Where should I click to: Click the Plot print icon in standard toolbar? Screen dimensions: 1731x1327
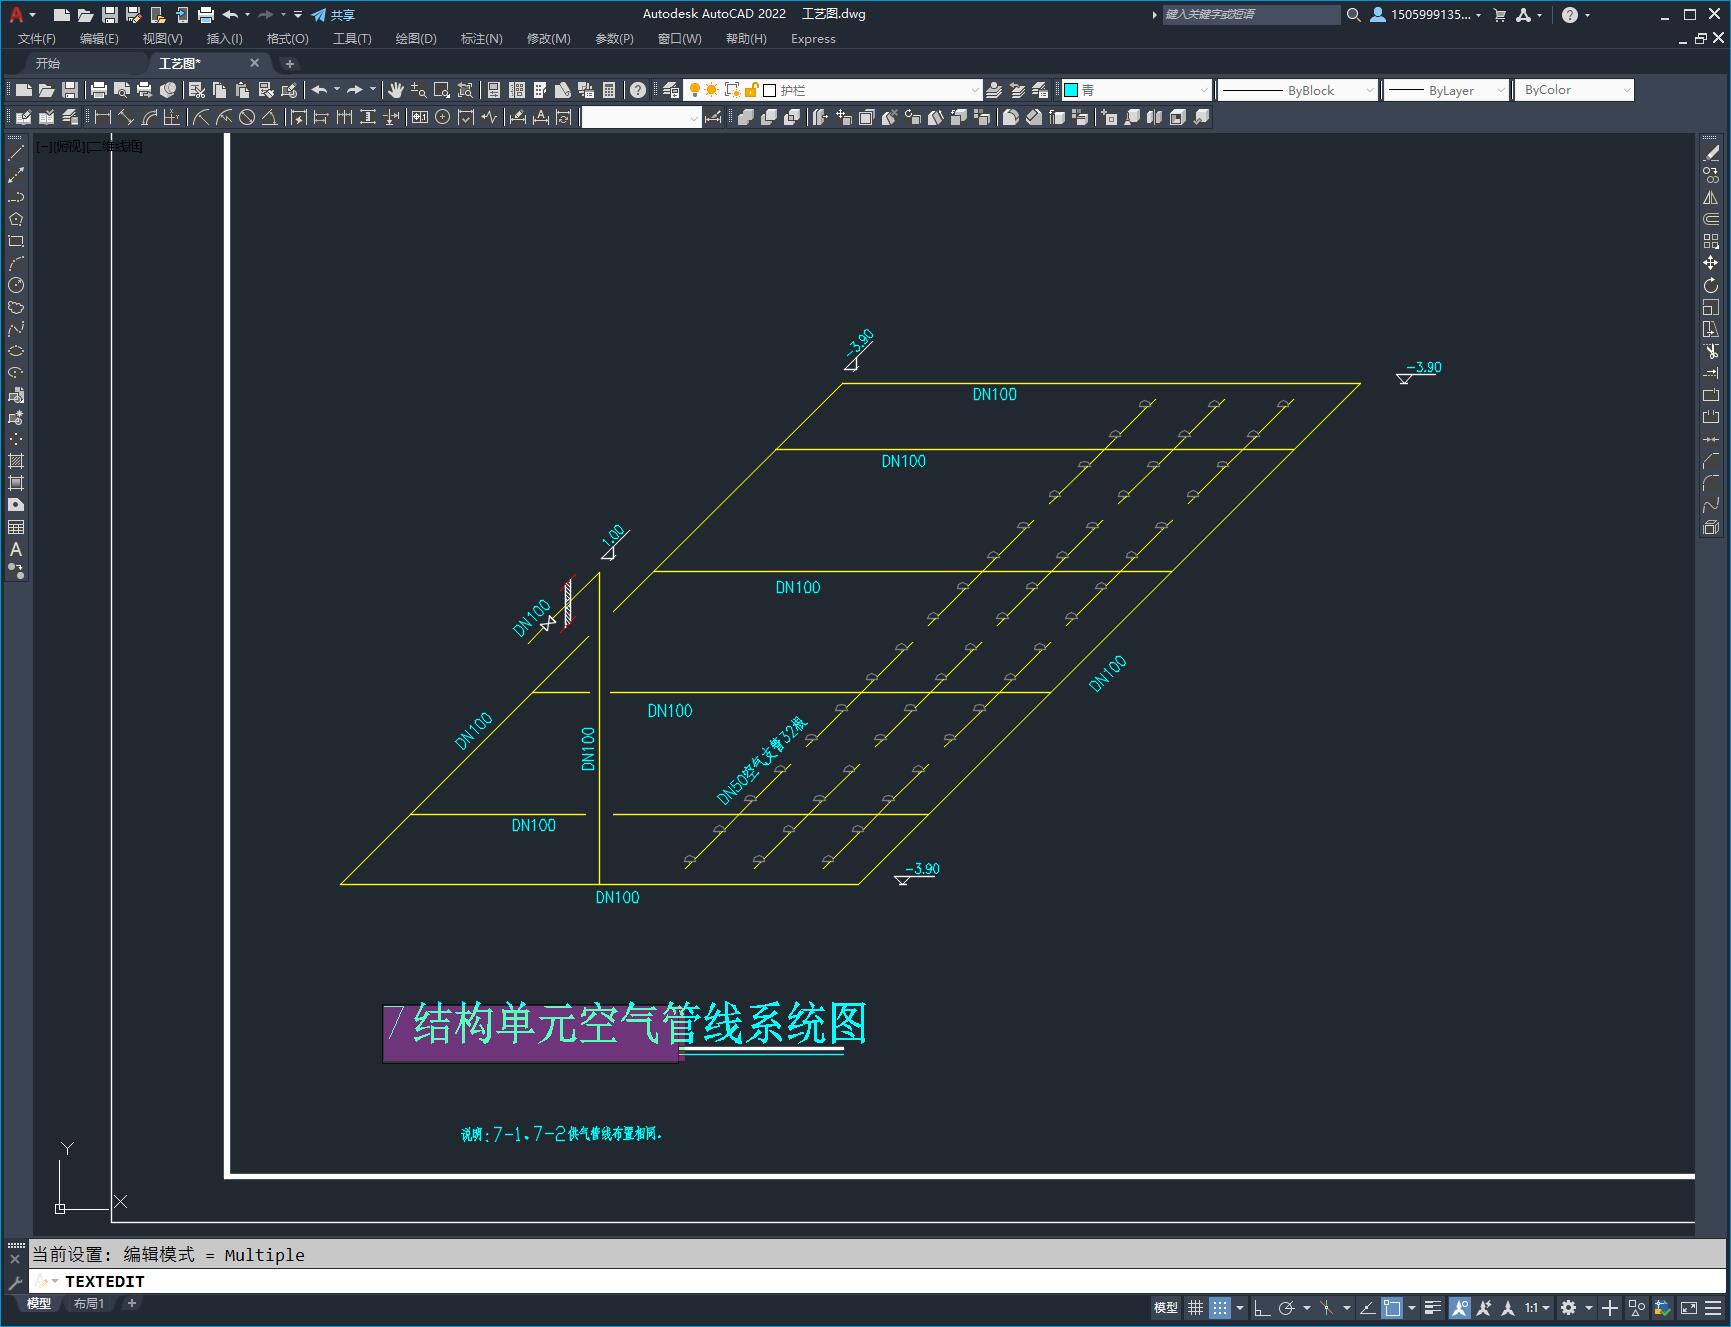tap(99, 90)
